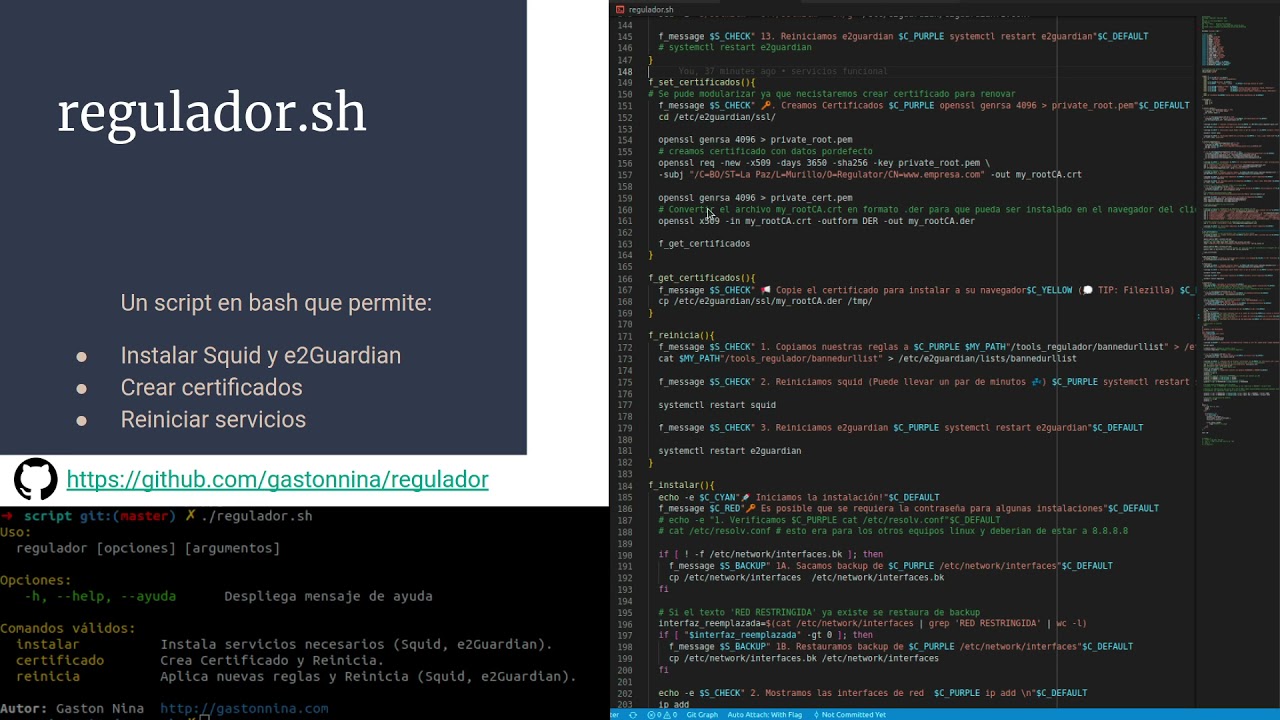Open the github.com/gastonnina/regulador link
Viewport: 1280px width, 720px height.
point(277,480)
